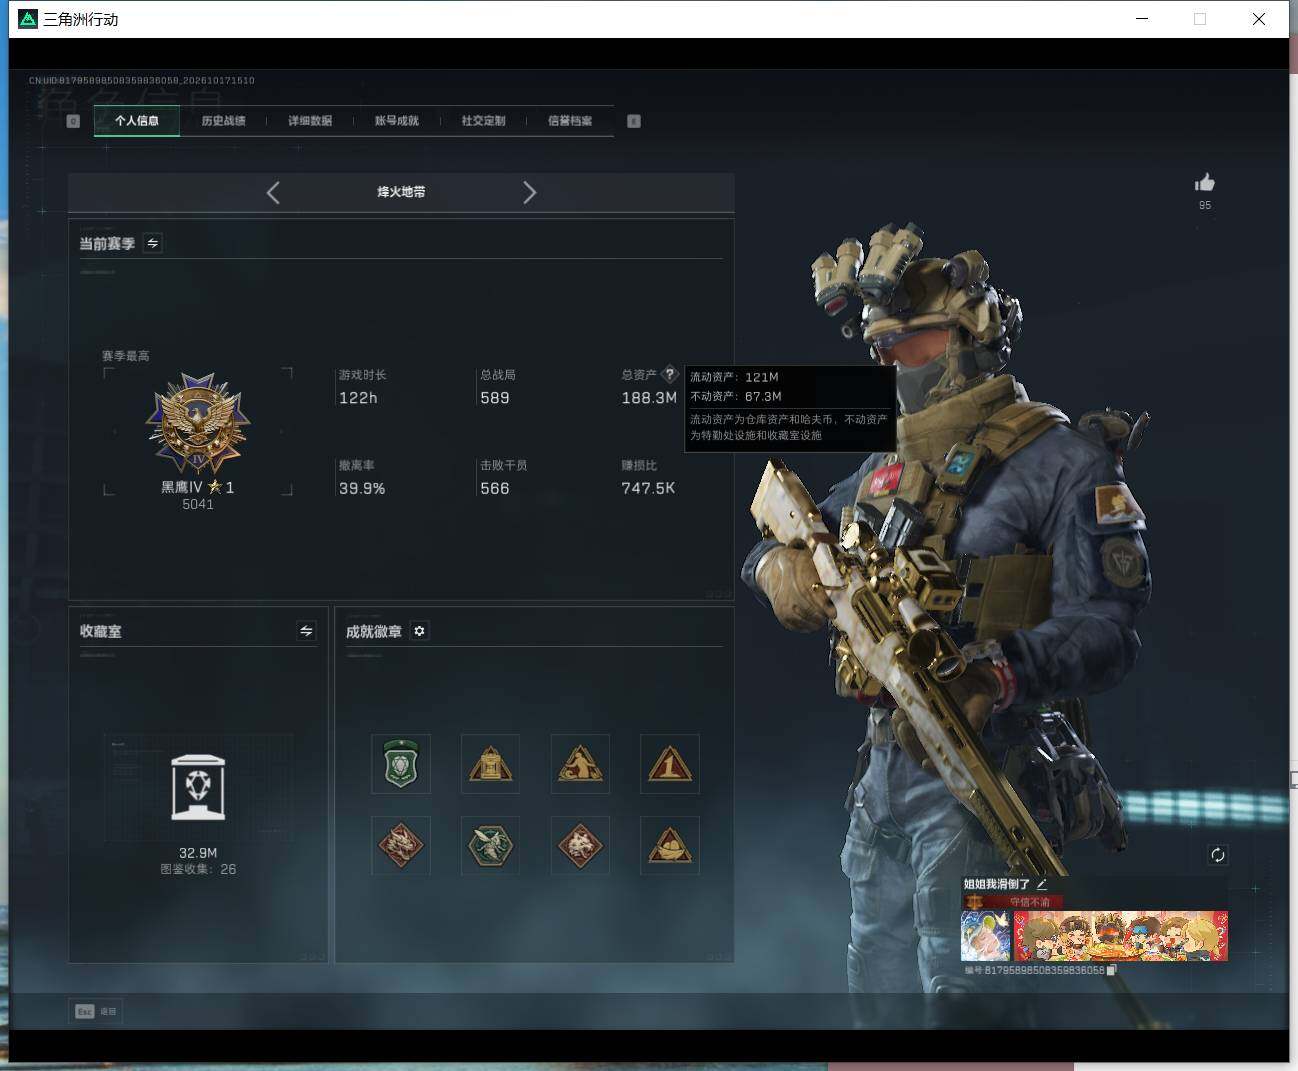The height and width of the screenshot is (1071, 1298).
Task: Select the green hornet hexagon badge
Action: coord(490,845)
